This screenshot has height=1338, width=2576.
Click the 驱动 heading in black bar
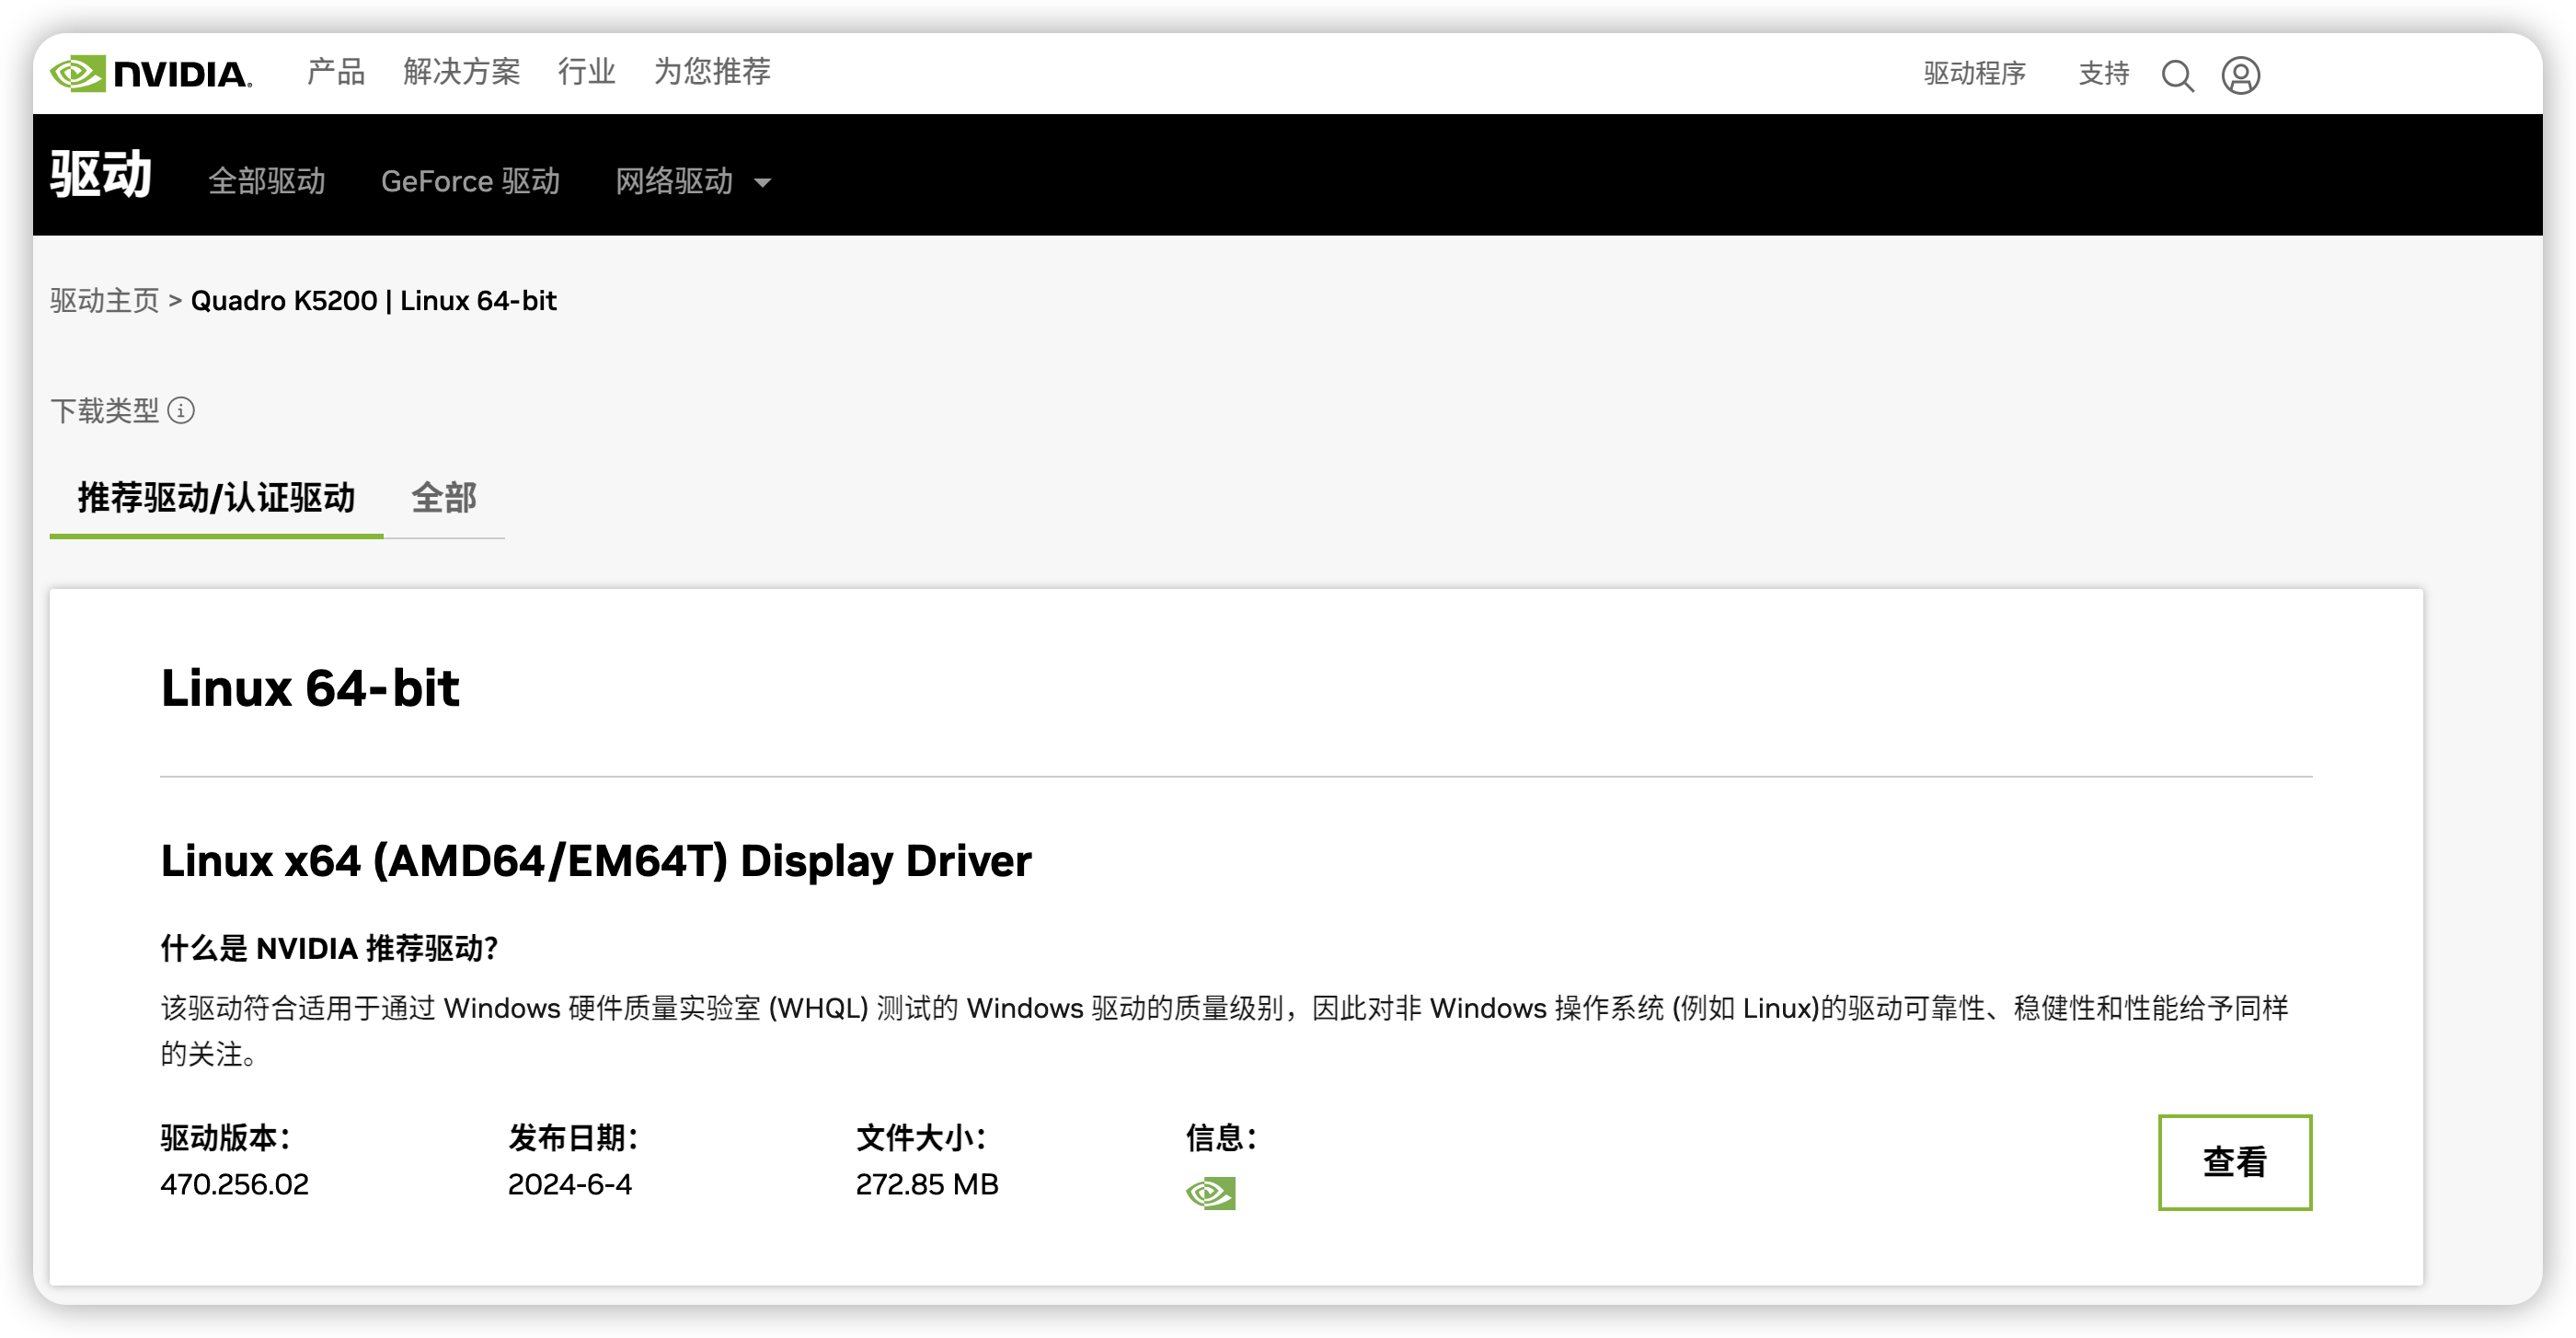tap(101, 174)
